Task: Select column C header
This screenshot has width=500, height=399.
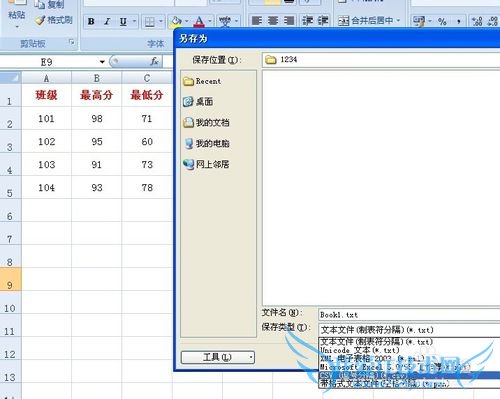Action: coord(147,78)
